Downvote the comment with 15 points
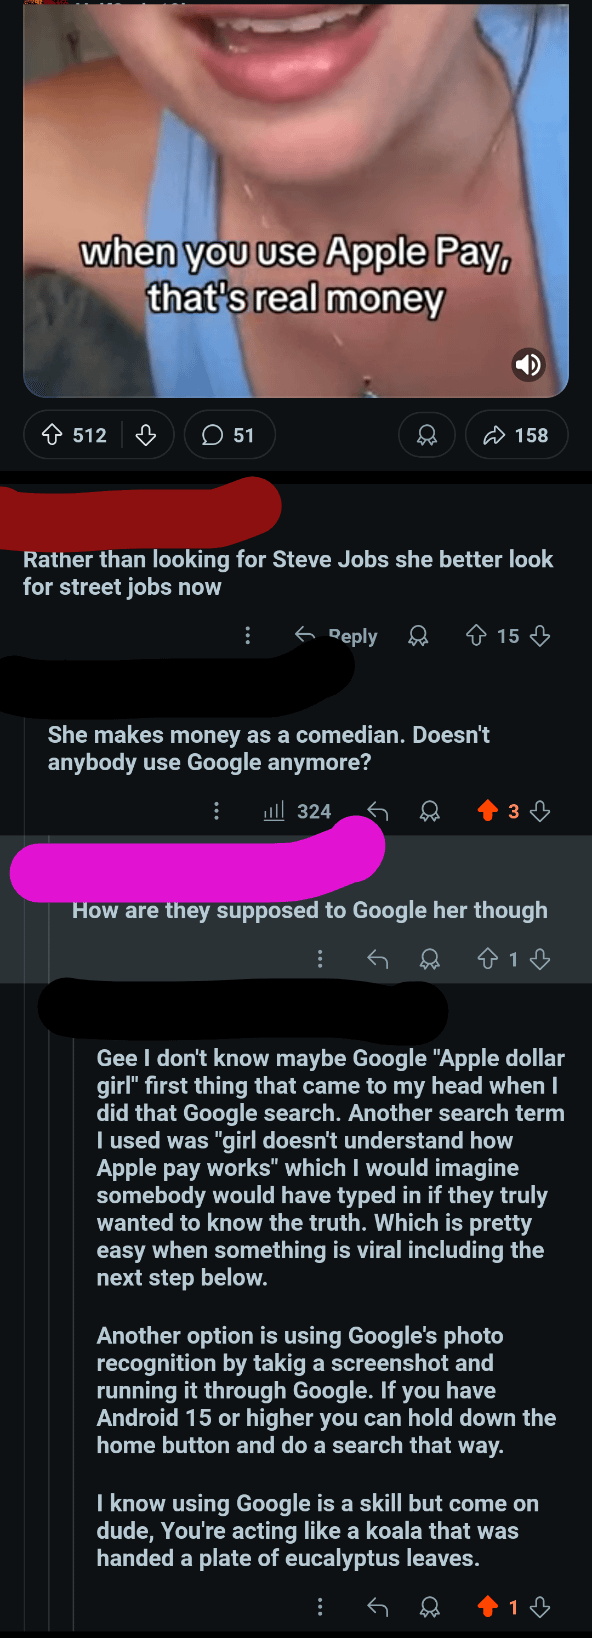 540,636
